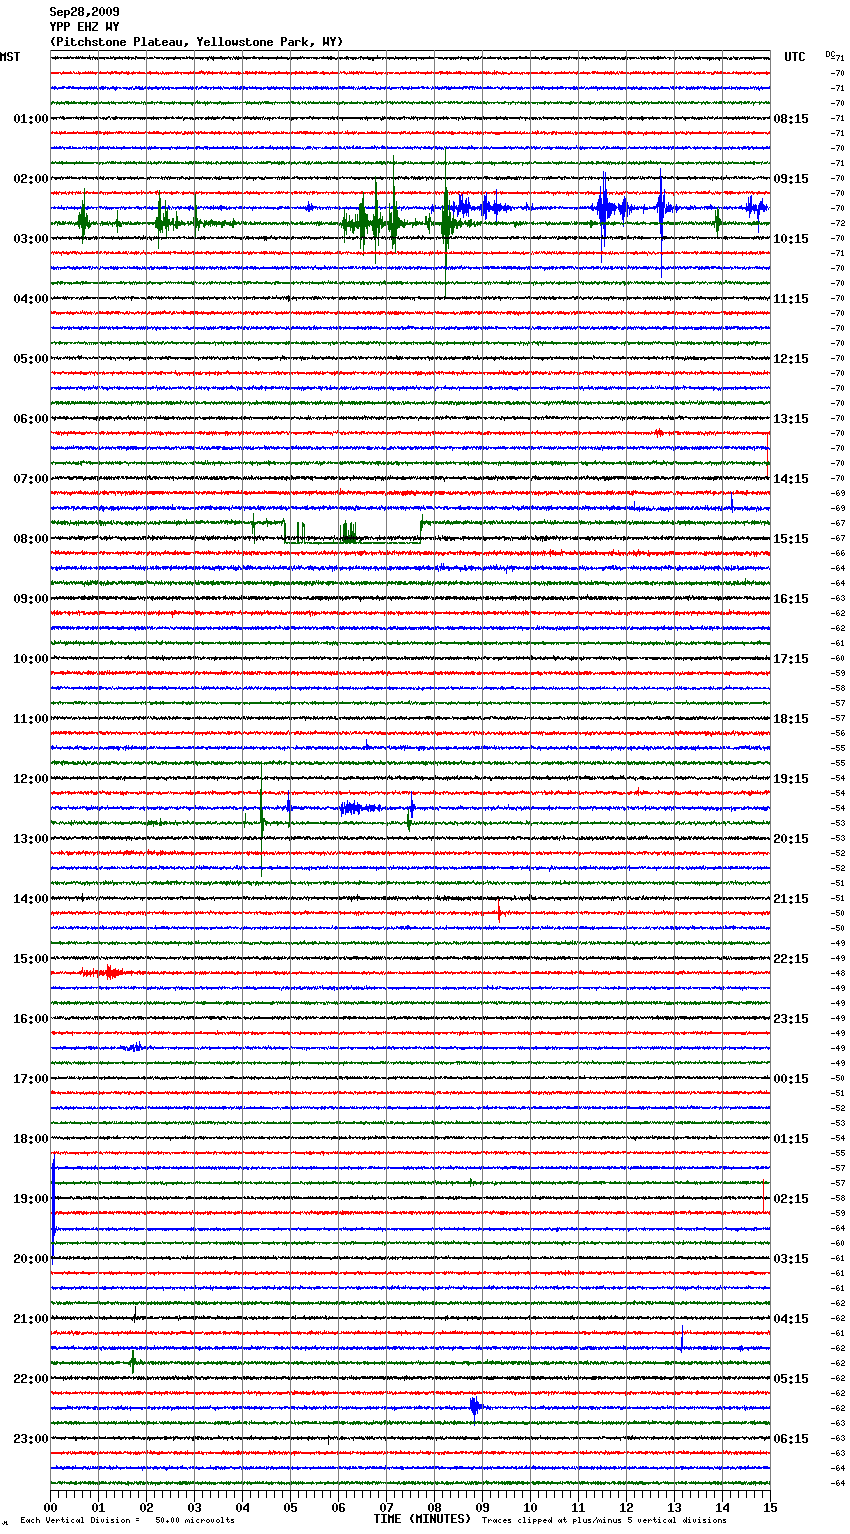Viewport: 850px width, 1534px height.
Task: Select the 17:00 MST row label
Action: 30,1079
